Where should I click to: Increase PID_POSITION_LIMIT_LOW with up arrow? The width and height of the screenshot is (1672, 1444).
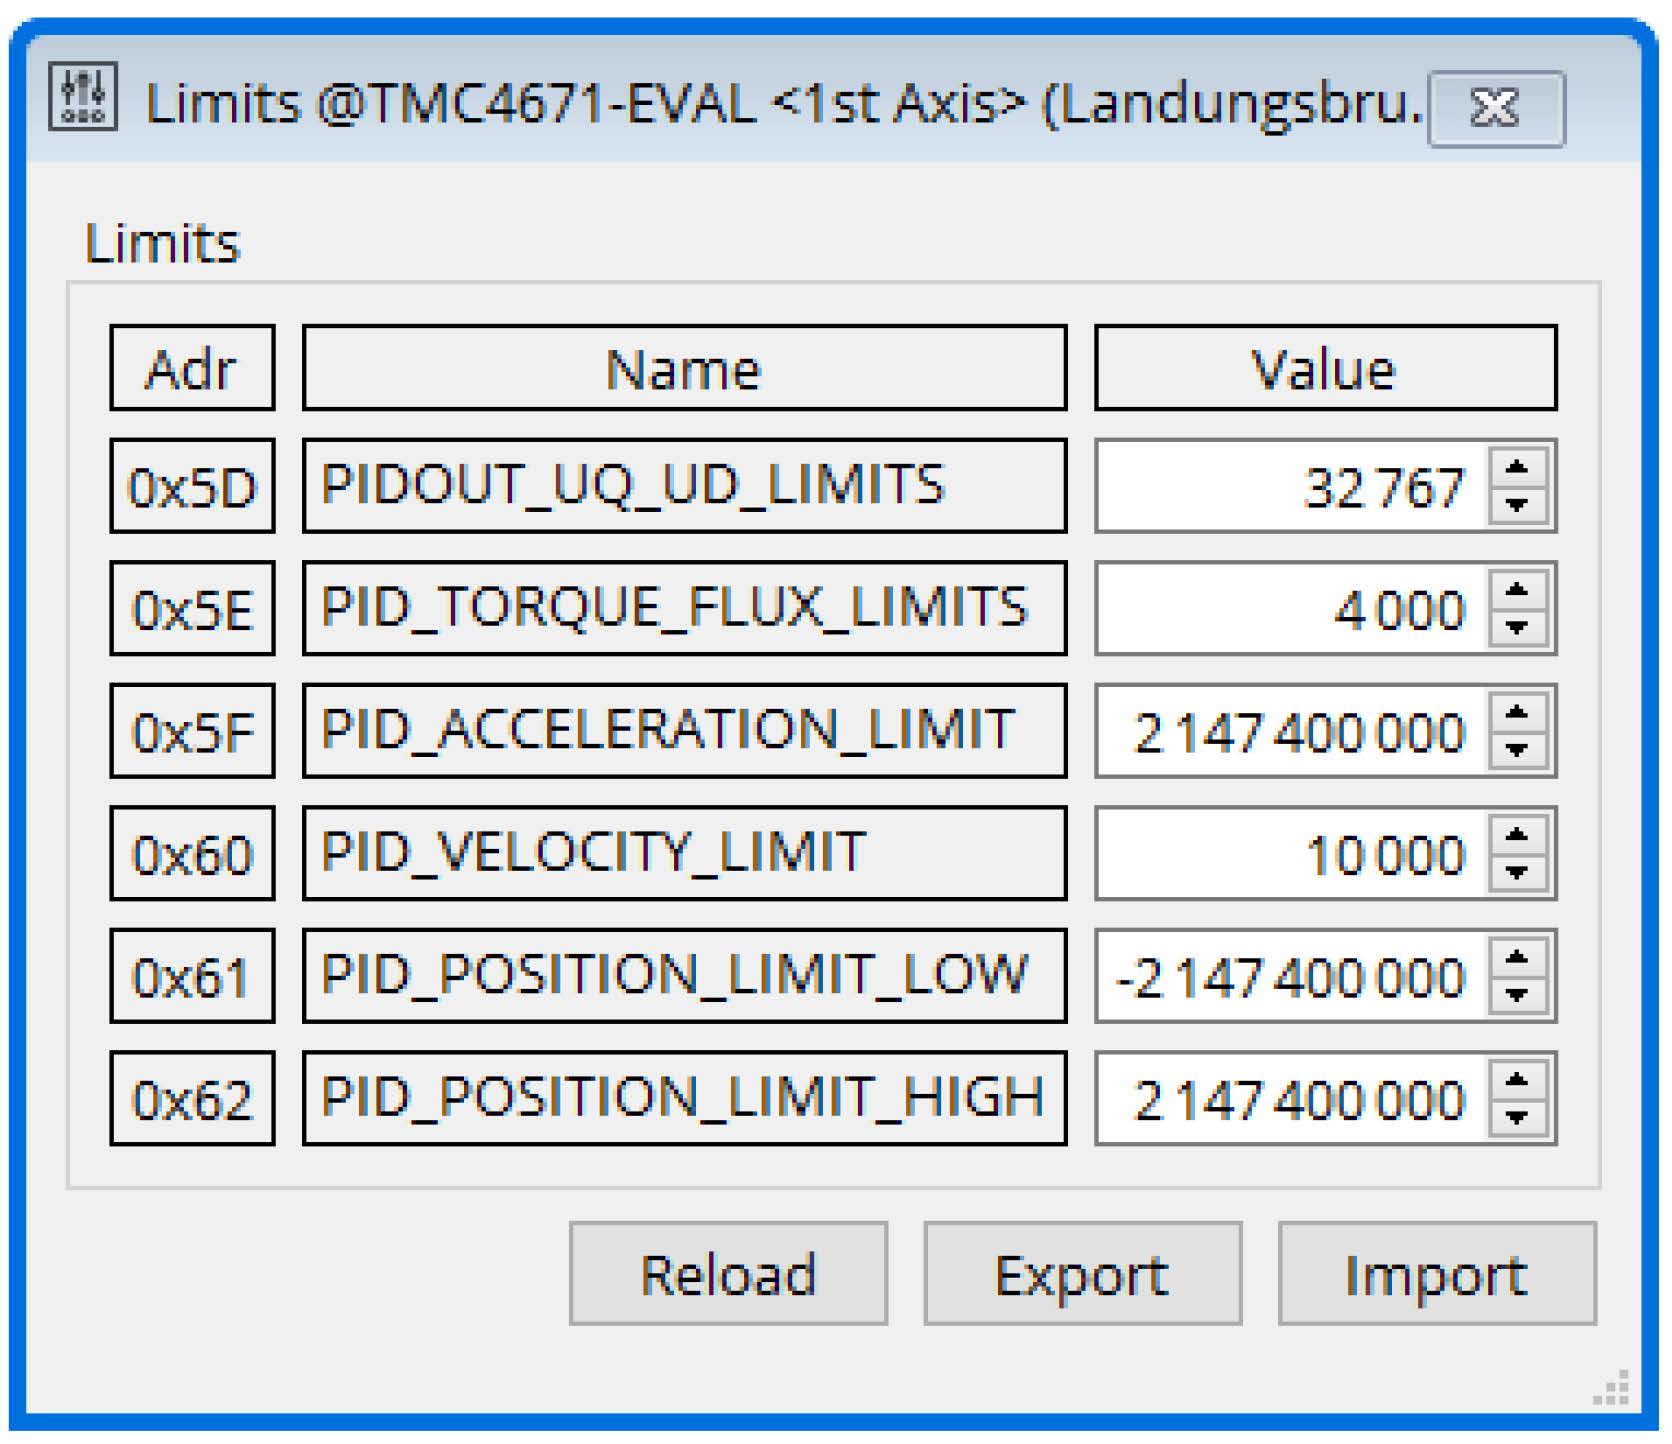coord(1517,958)
